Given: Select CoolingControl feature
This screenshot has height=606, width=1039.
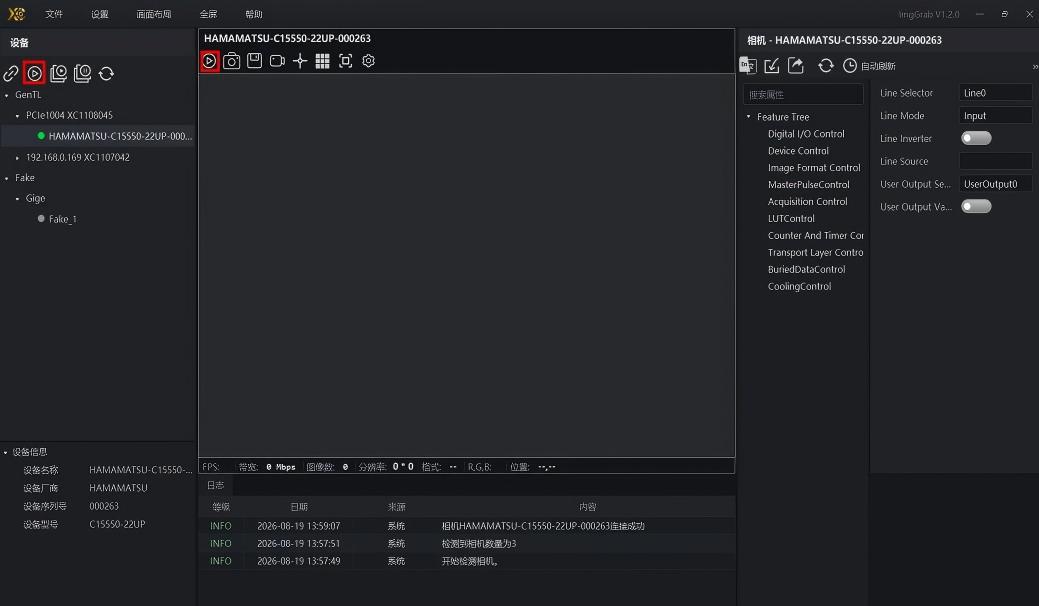Looking at the screenshot, I should click(799, 286).
